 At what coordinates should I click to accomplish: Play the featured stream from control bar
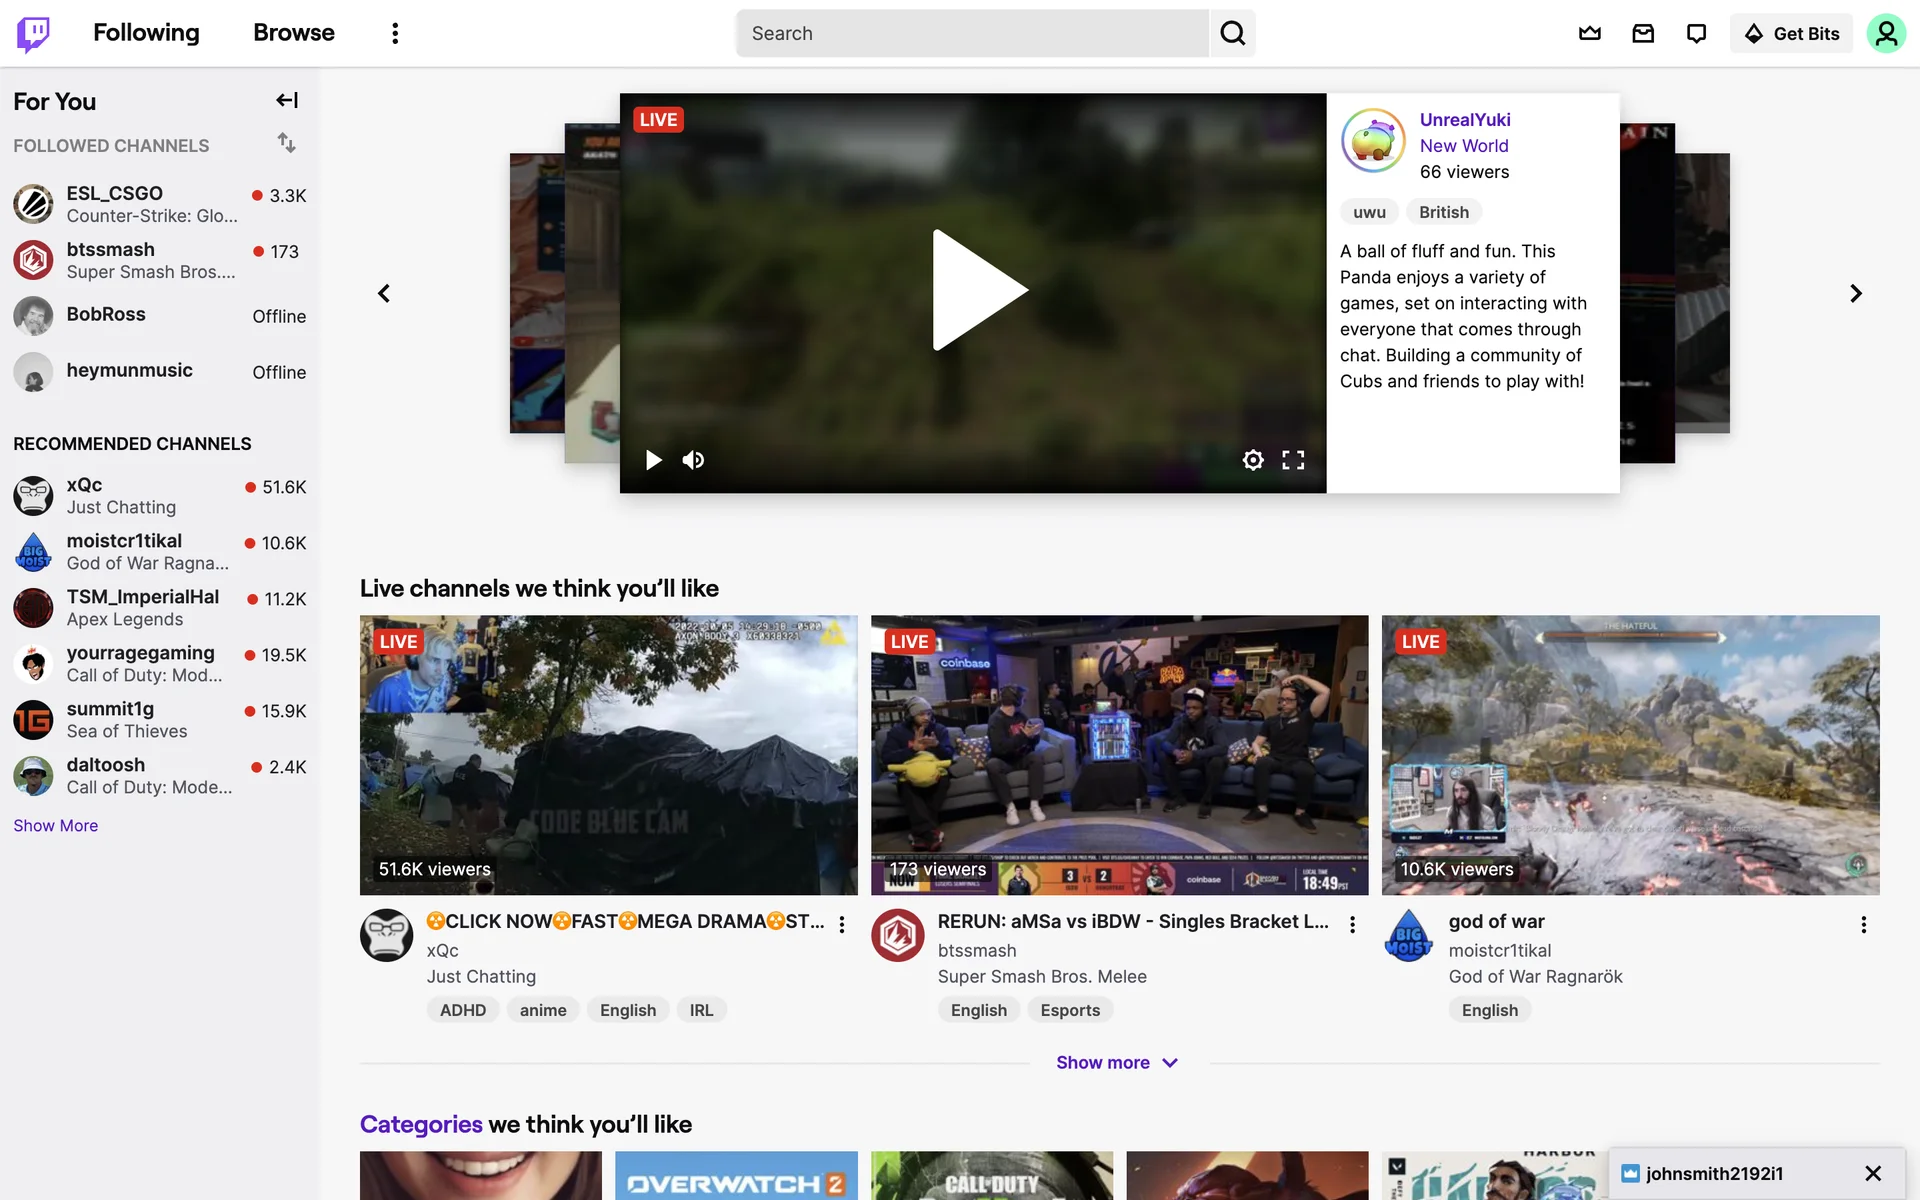click(653, 460)
